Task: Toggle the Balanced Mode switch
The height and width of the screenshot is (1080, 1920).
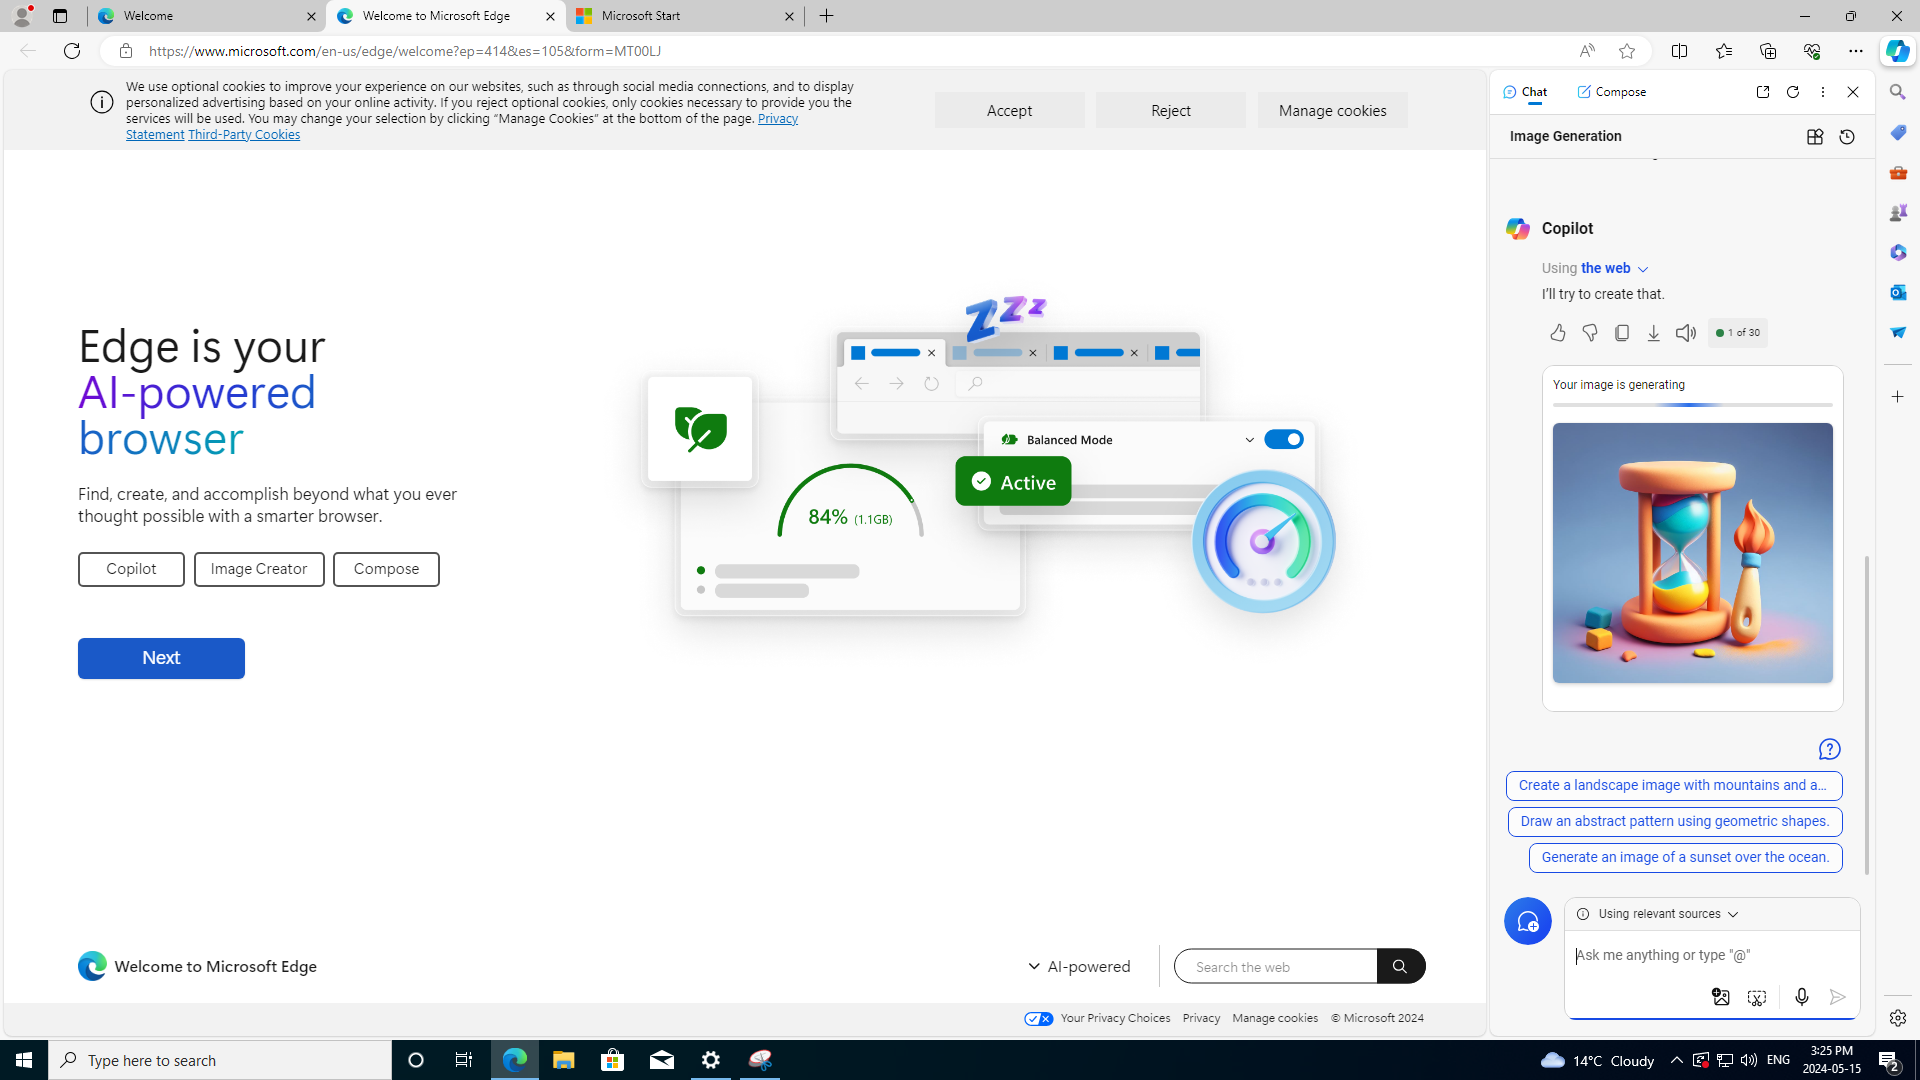Action: click(1283, 440)
